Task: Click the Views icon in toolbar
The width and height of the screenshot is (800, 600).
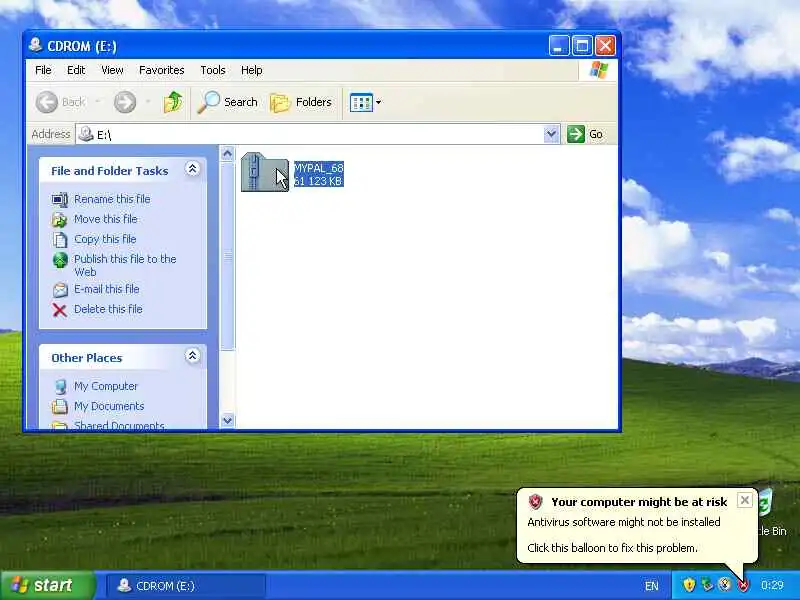Action: [361, 102]
